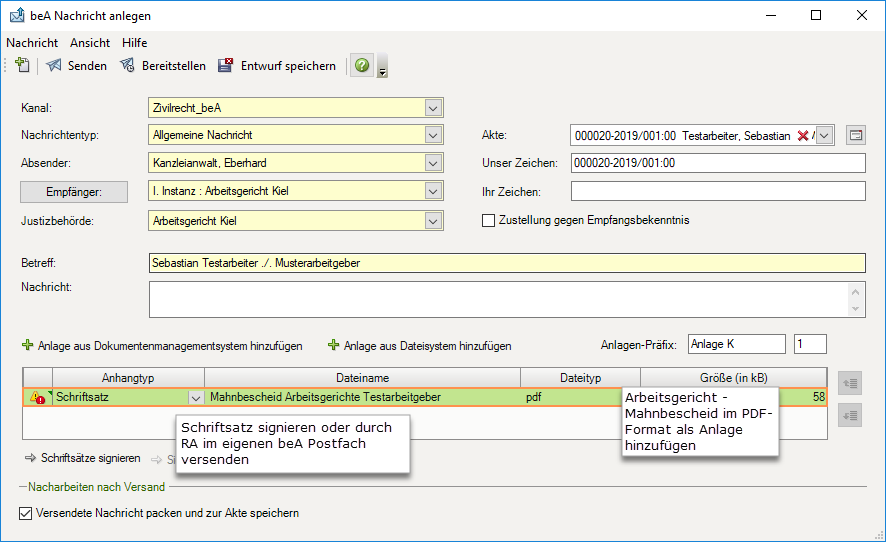Enable Zustellung gegen Empfangsbekenntnis checkbox
This screenshot has height=542, width=886.
pyautogui.click(x=489, y=220)
